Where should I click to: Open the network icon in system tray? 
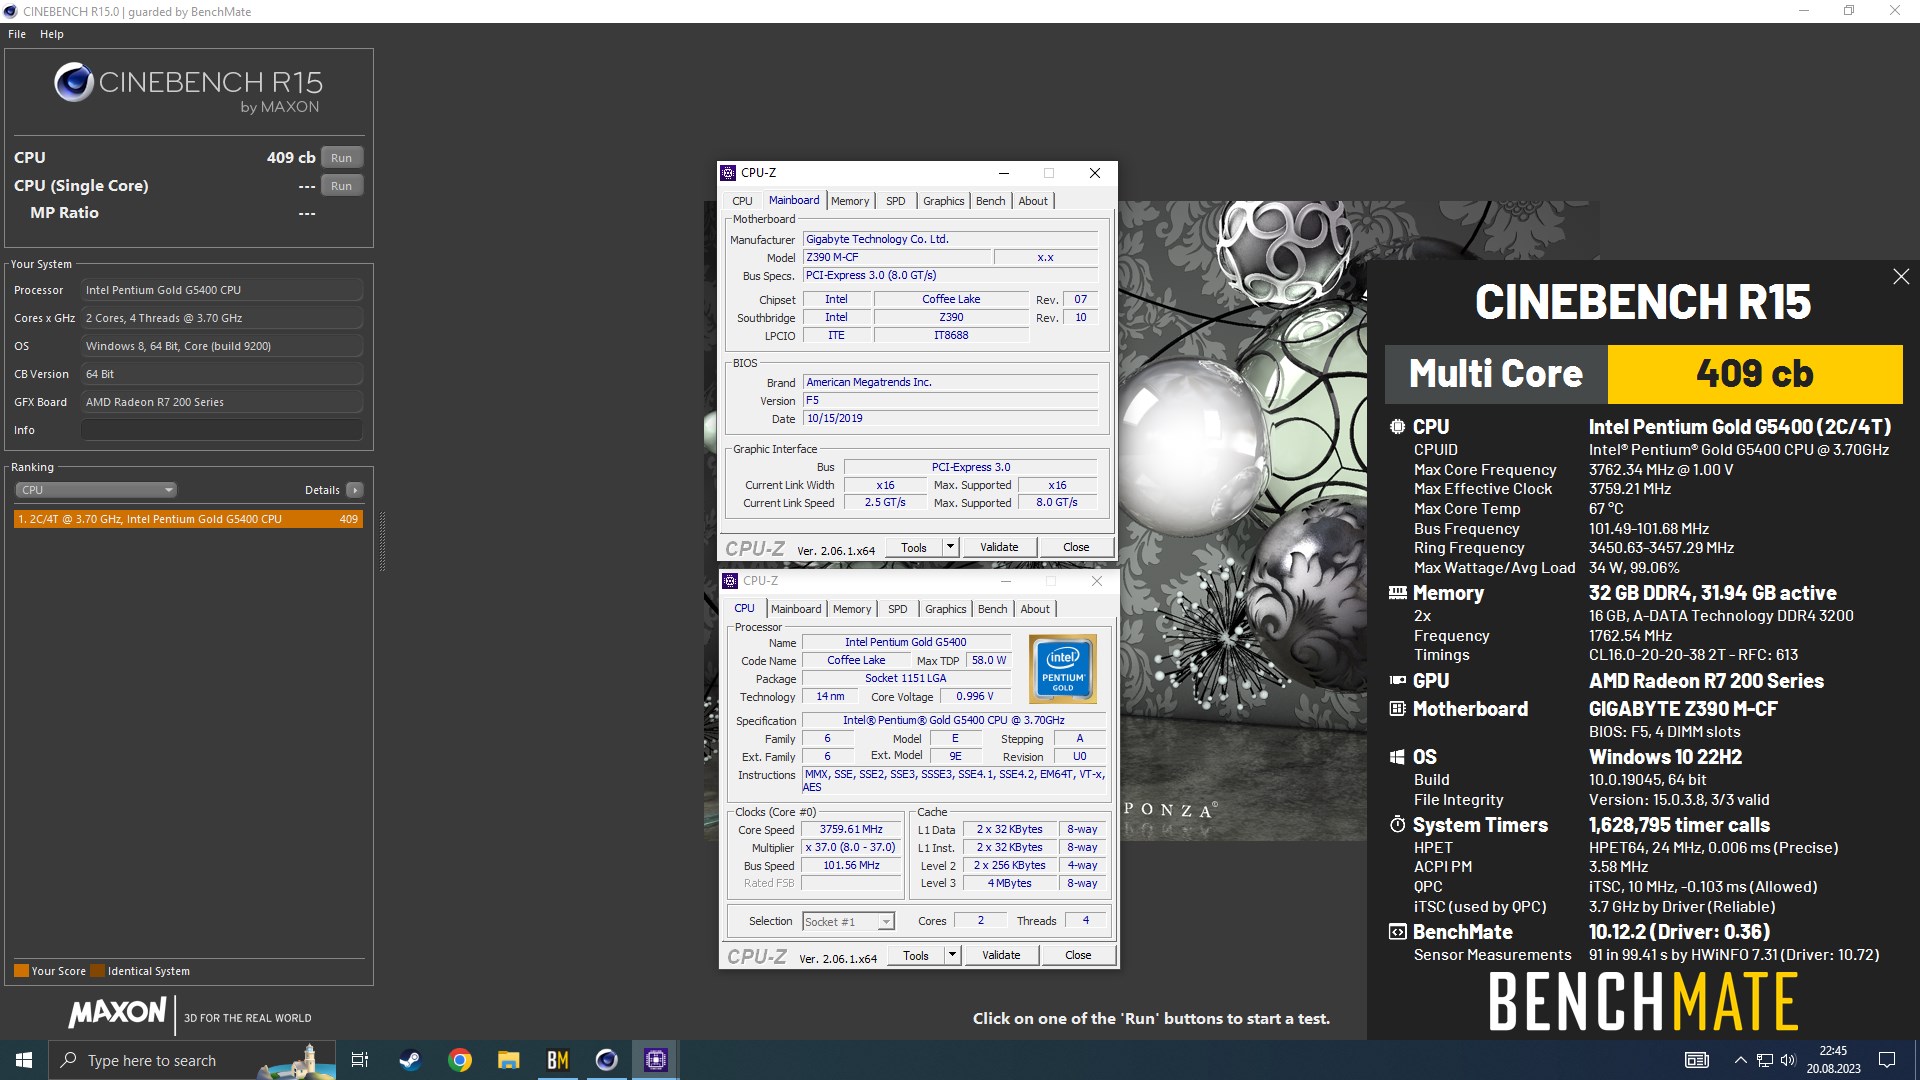pyautogui.click(x=1765, y=1060)
